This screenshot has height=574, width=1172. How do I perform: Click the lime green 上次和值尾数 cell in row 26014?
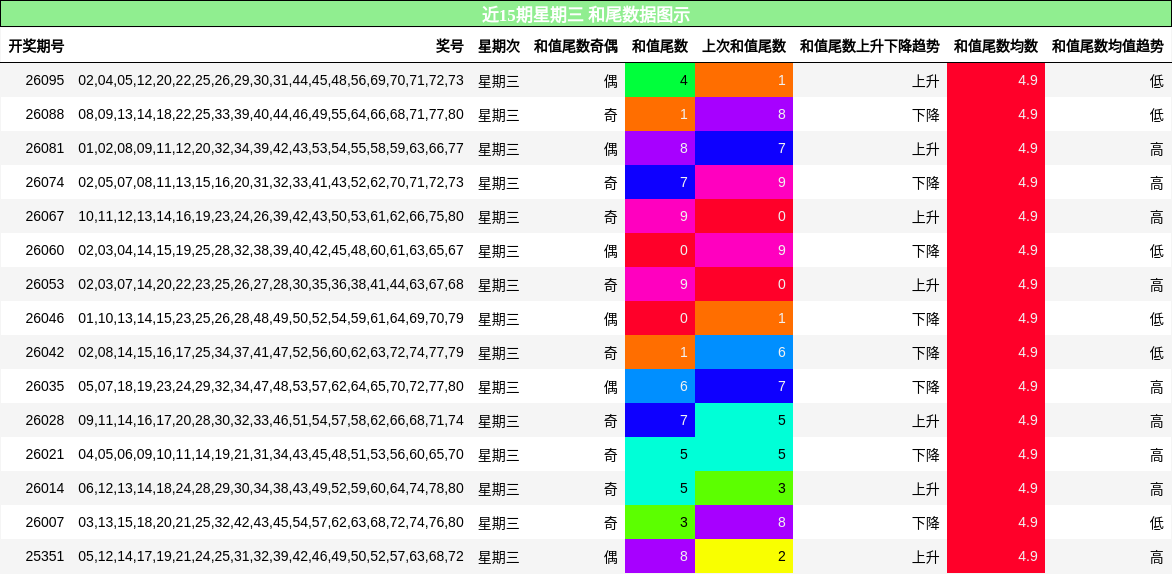click(x=744, y=488)
